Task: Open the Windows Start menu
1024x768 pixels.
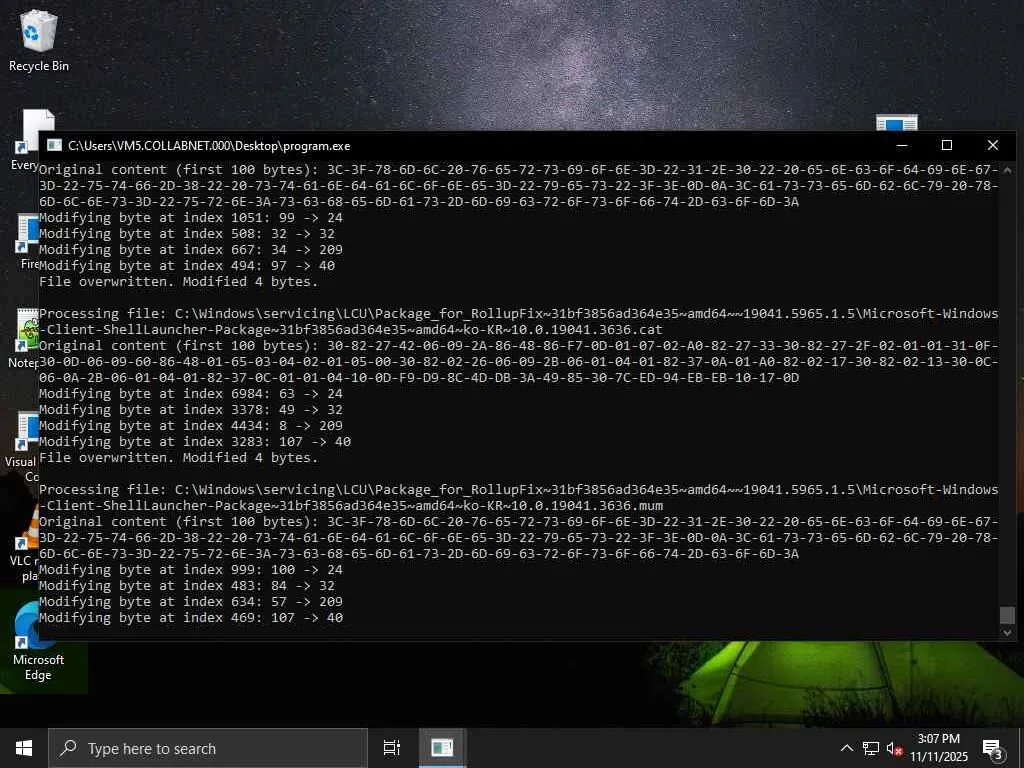Action: coord(24,748)
